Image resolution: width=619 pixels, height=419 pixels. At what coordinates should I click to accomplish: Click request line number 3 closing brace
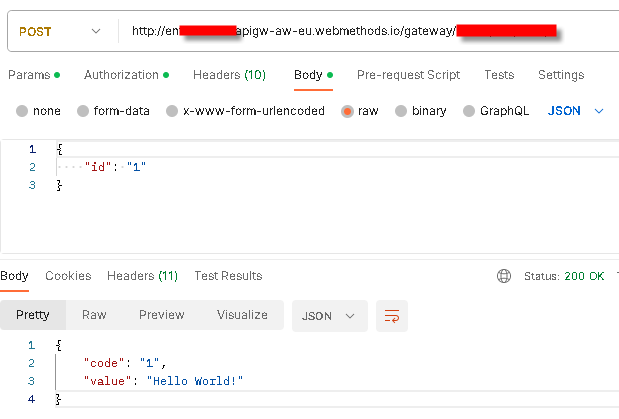click(x=59, y=185)
